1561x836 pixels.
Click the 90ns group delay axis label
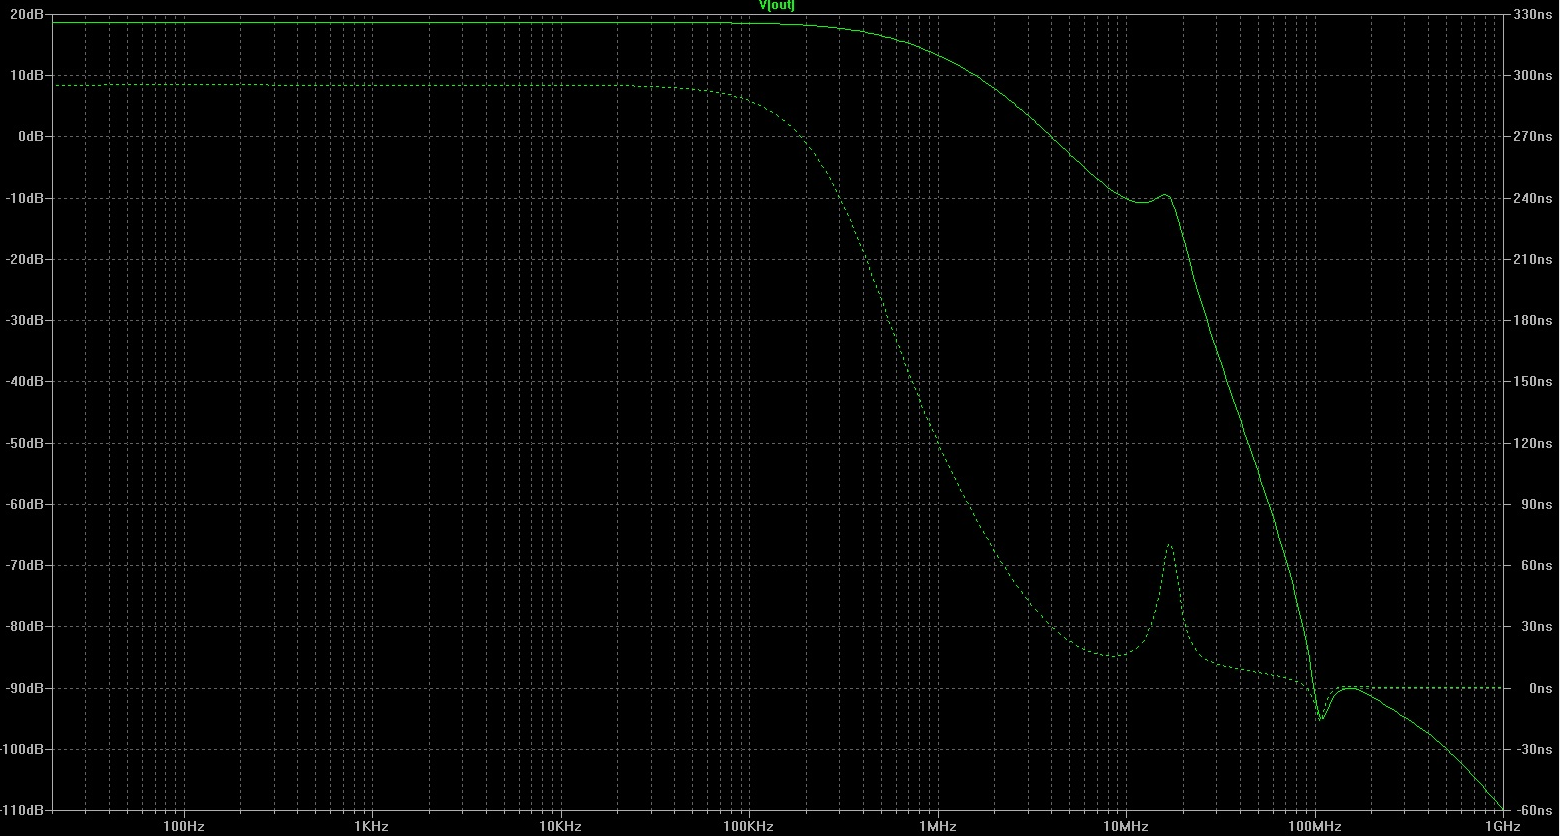pos(1536,504)
